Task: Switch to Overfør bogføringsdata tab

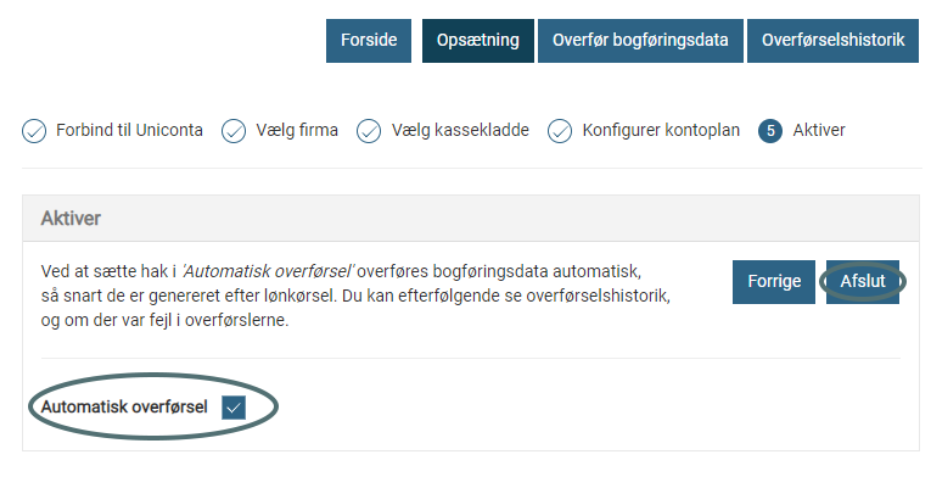Action: pos(640,41)
